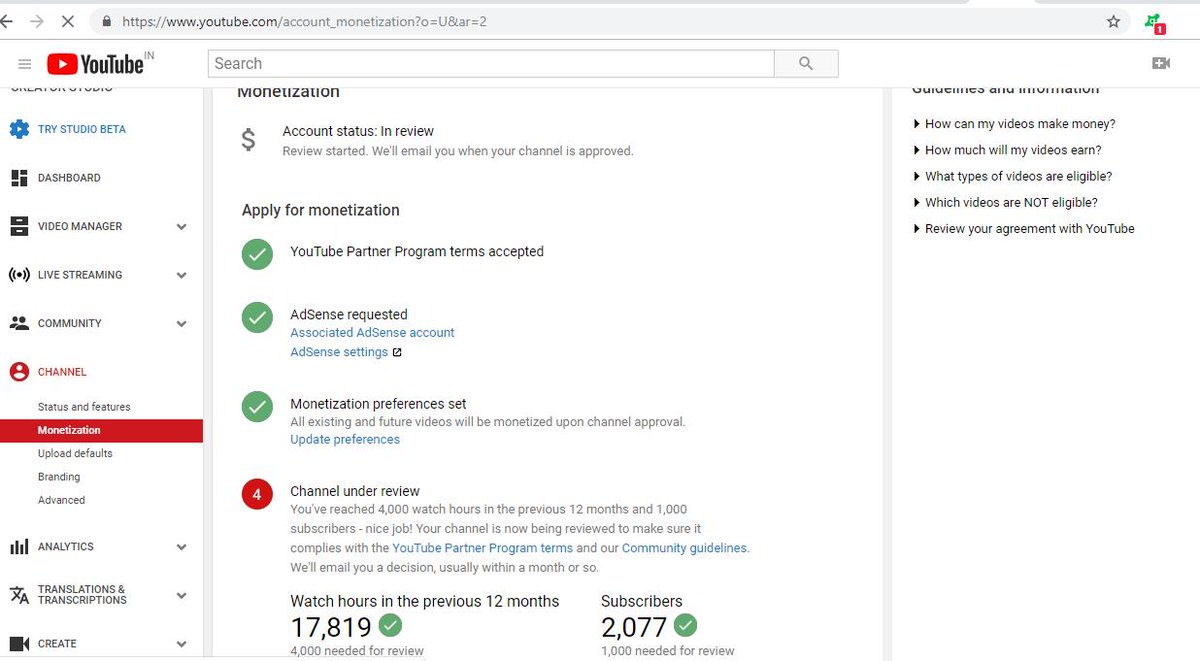Click 'Apply for monetization' heading
The image size is (1200, 661).
[x=320, y=210]
